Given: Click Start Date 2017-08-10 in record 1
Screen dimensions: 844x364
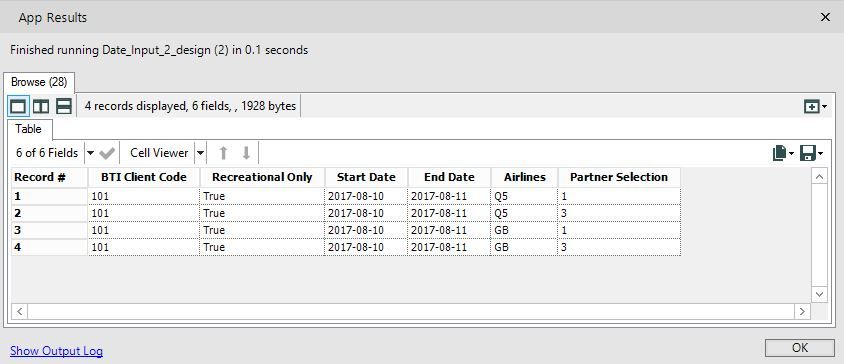Looking at the screenshot, I should 367,197.
